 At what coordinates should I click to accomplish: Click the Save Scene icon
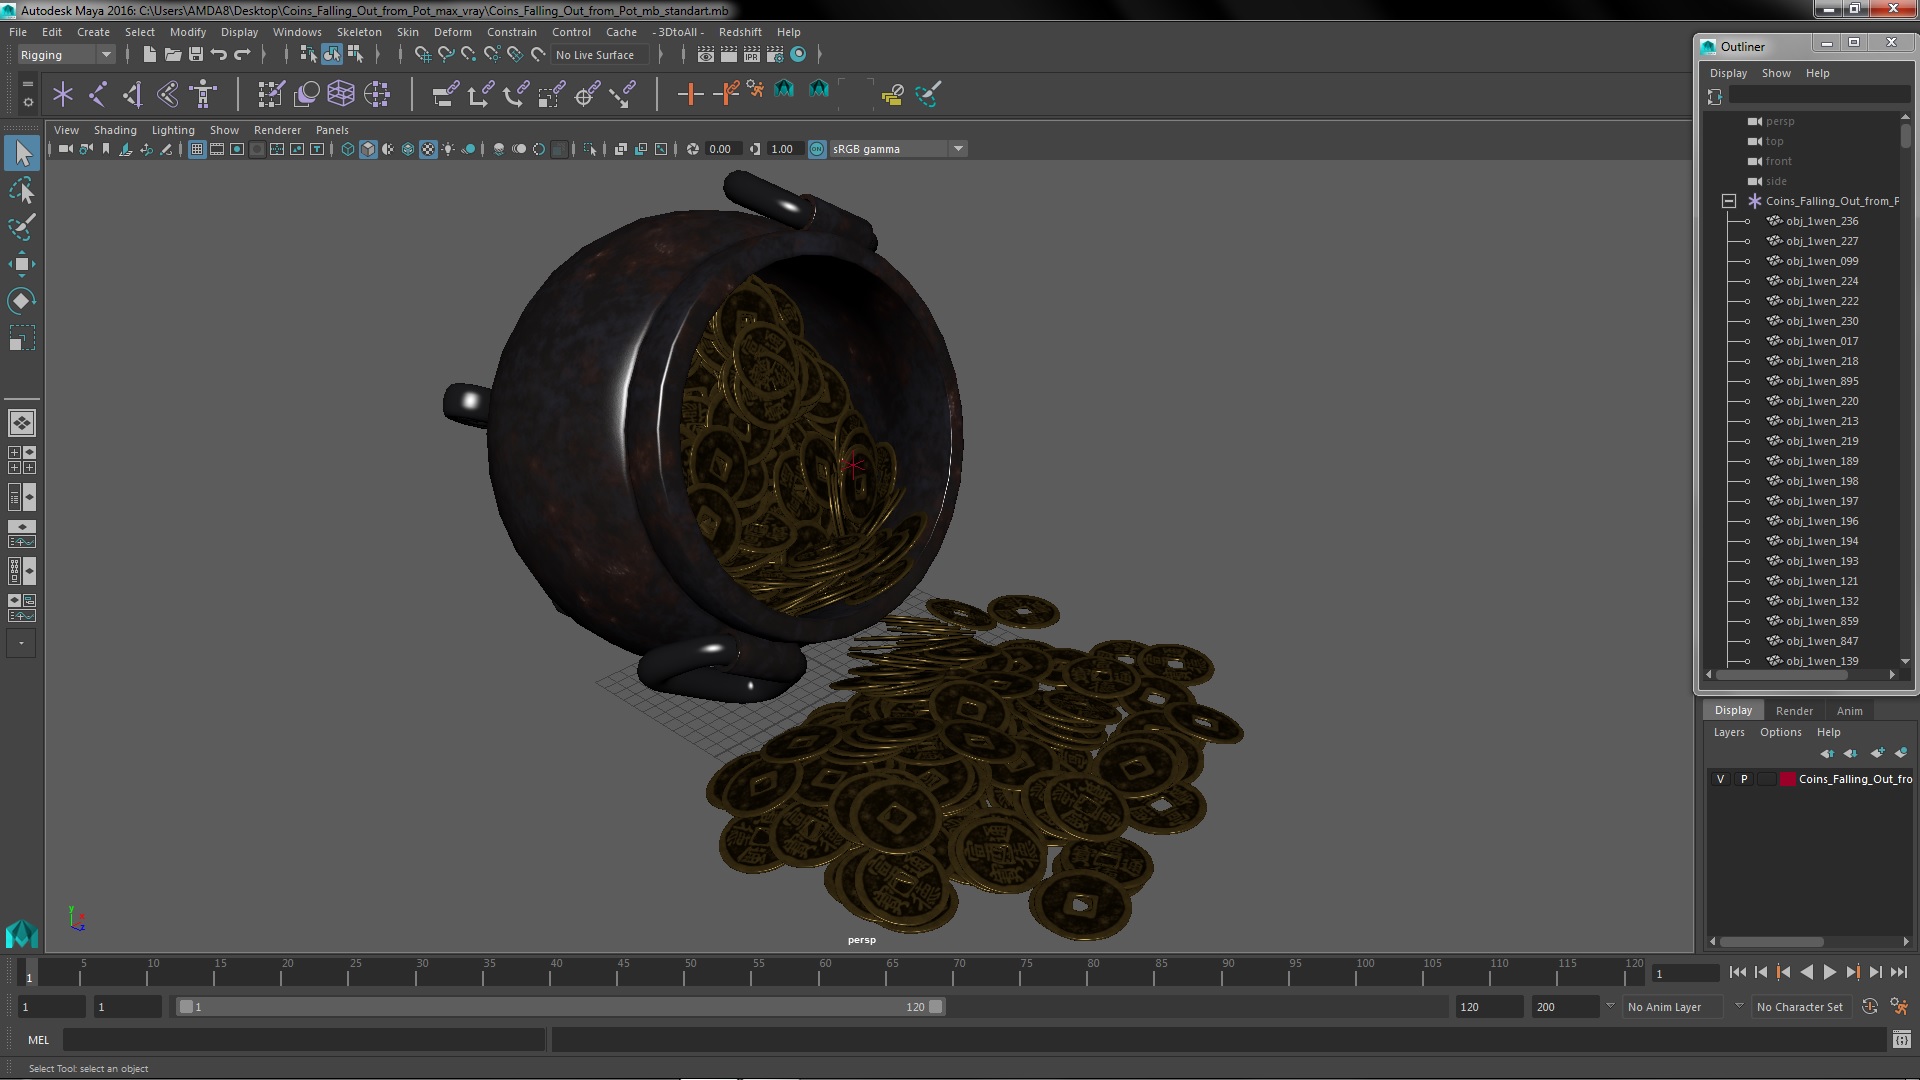(x=196, y=55)
